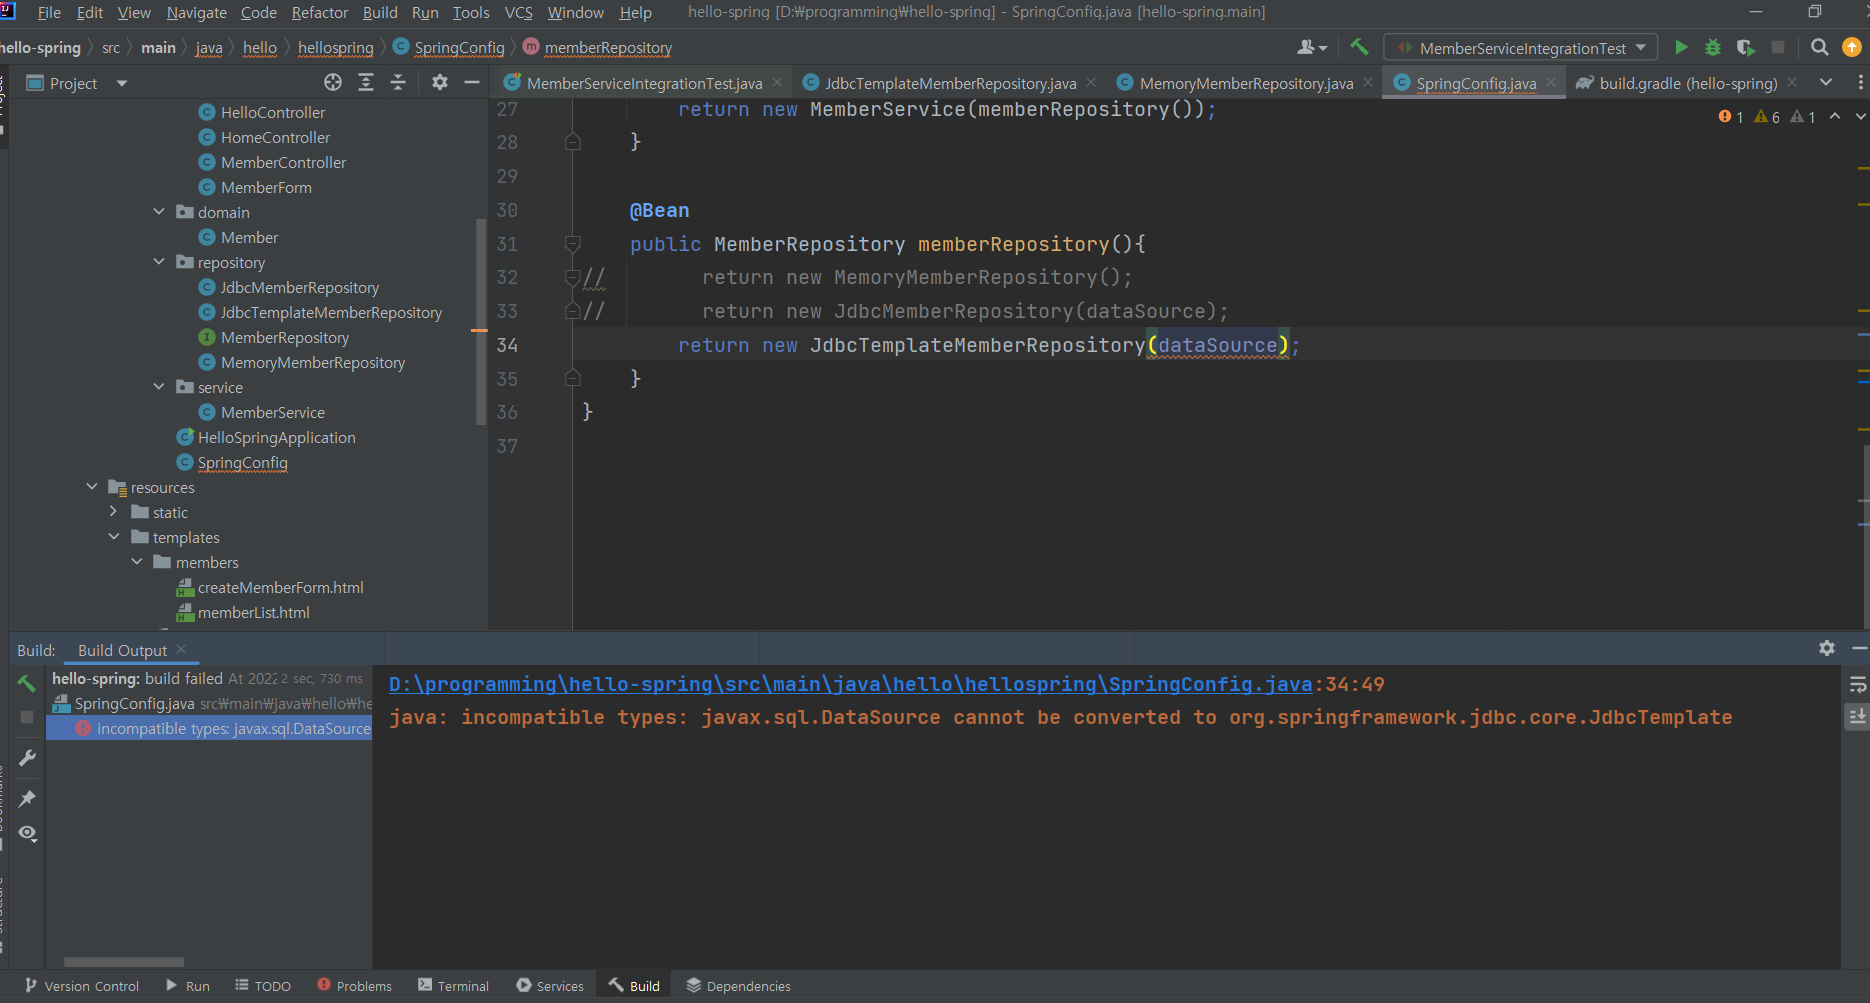Run with coverage shield icon

tap(1745, 47)
